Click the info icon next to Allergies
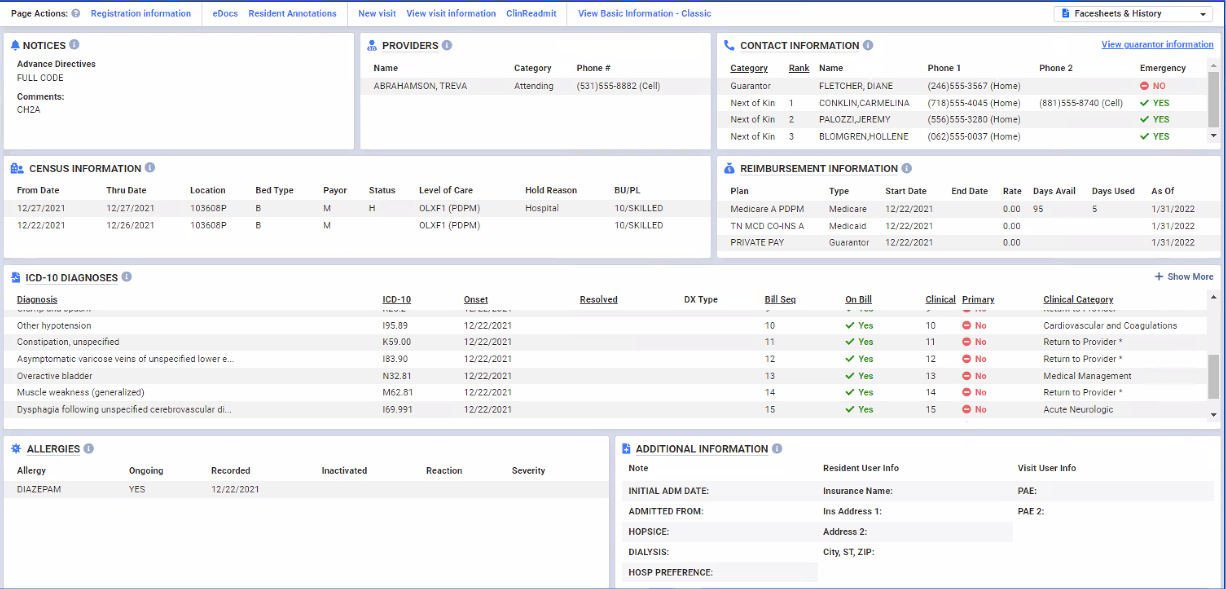Viewport: 1226px width, 589px height. tap(89, 449)
